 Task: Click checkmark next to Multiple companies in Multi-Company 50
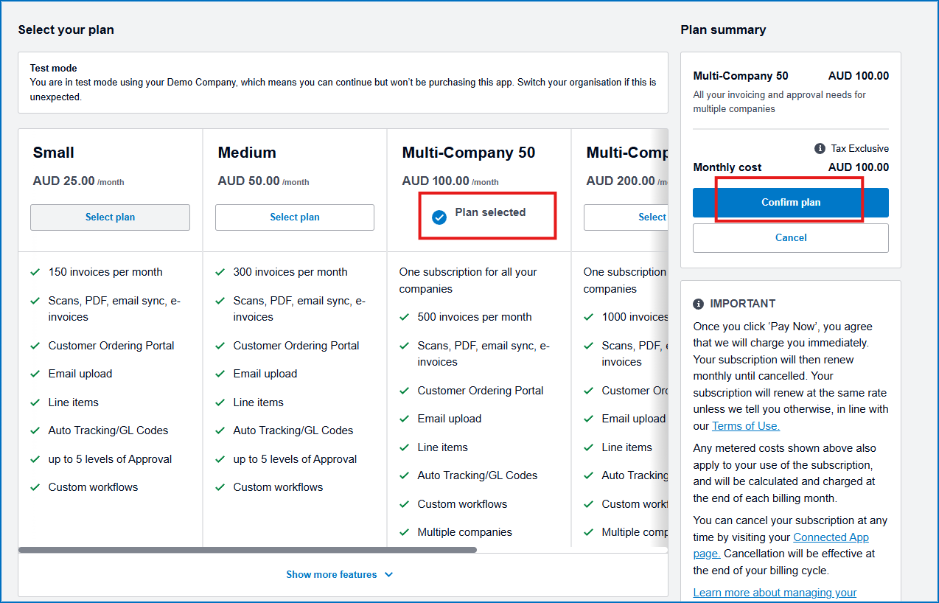point(404,532)
